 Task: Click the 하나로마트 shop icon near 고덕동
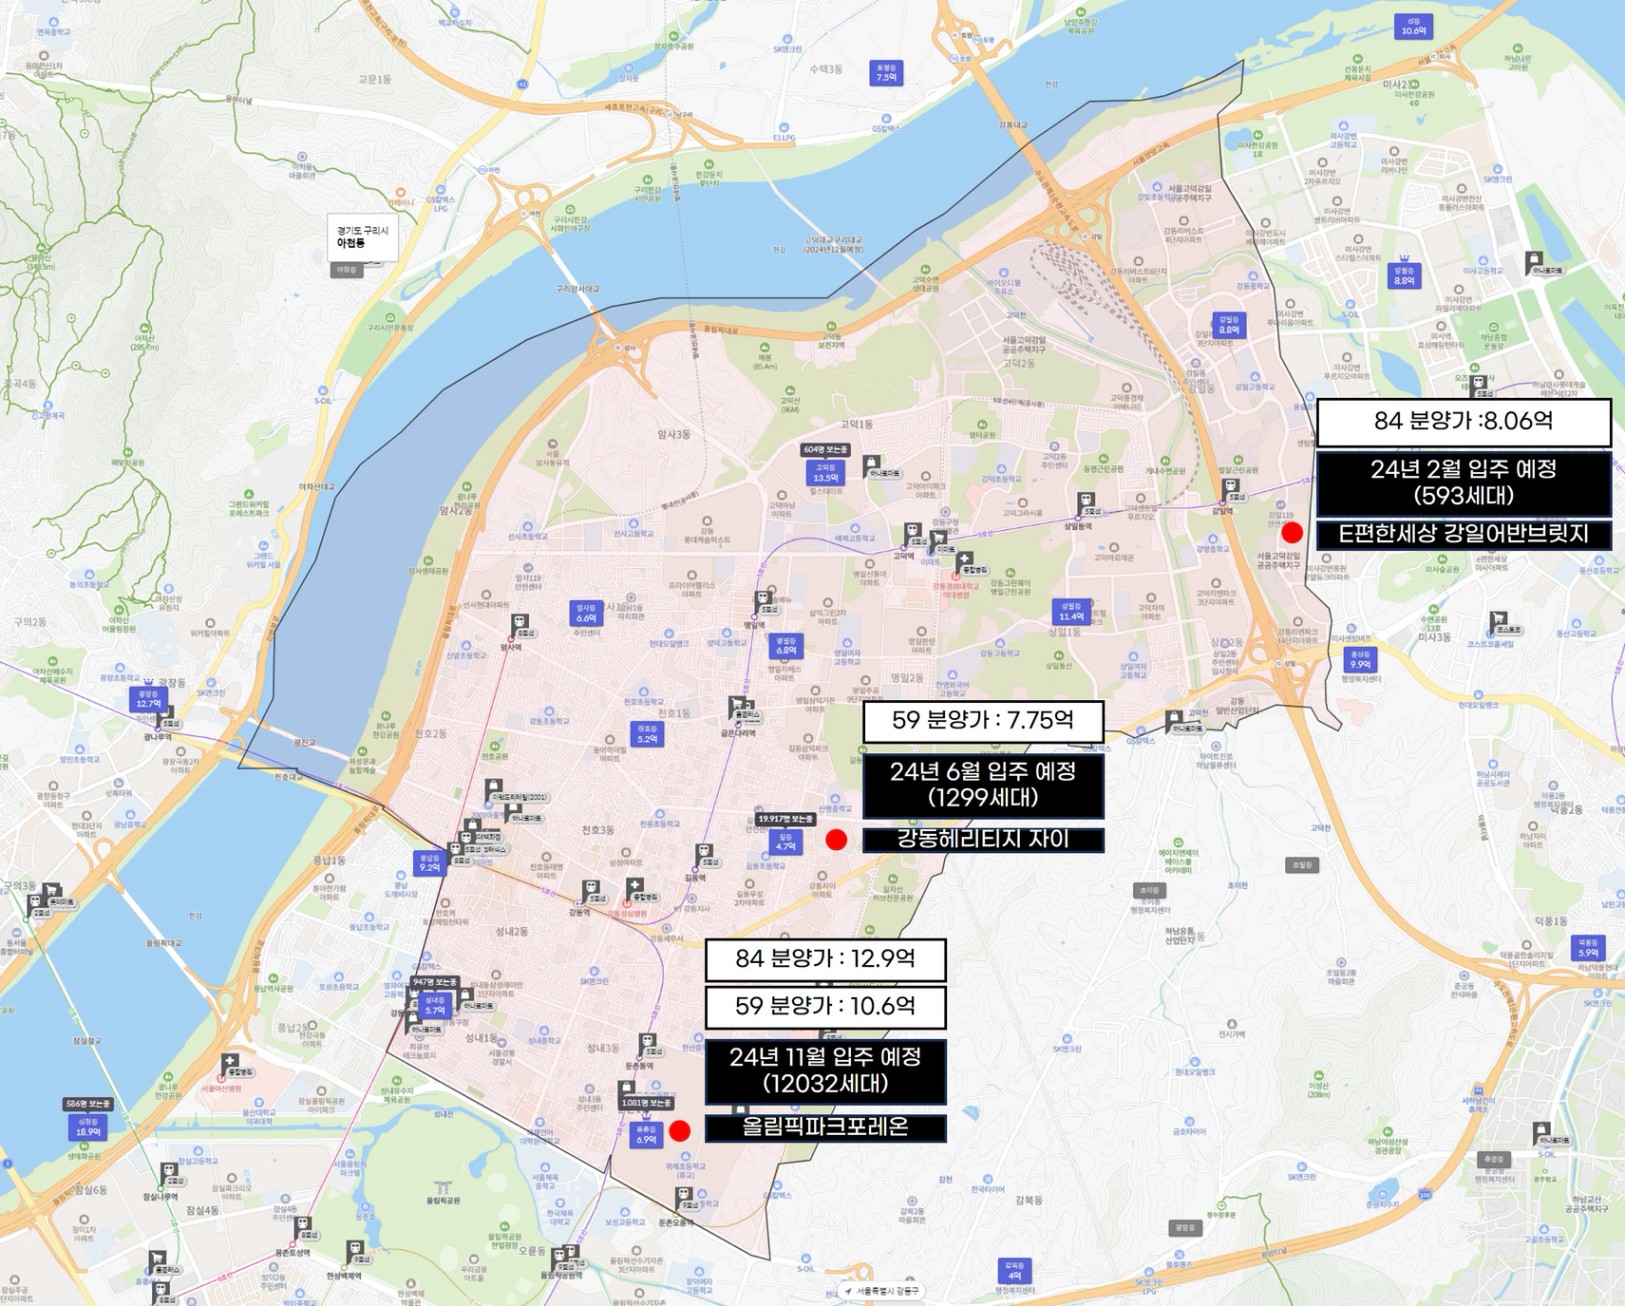coord(873,466)
